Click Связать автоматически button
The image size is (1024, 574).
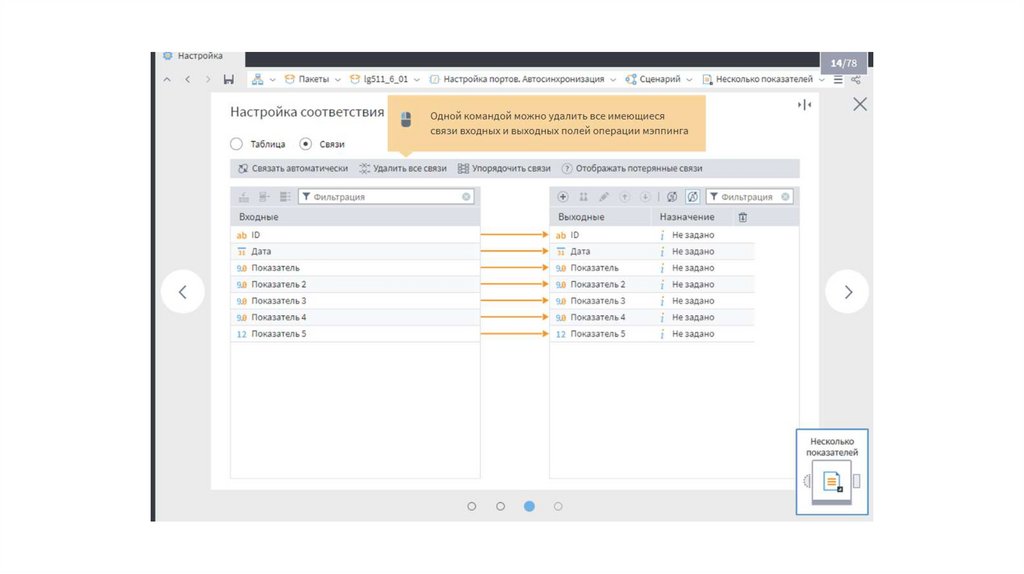click(293, 169)
